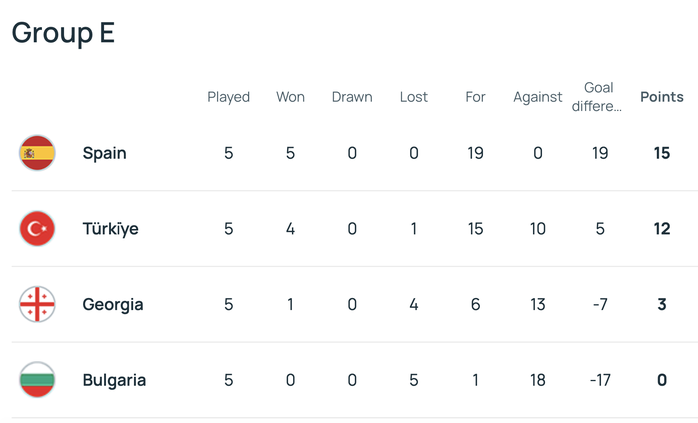Screen dimensions: 698x423
Task: Click the Georgia flag icon
Action: click(x=37, y=304)
